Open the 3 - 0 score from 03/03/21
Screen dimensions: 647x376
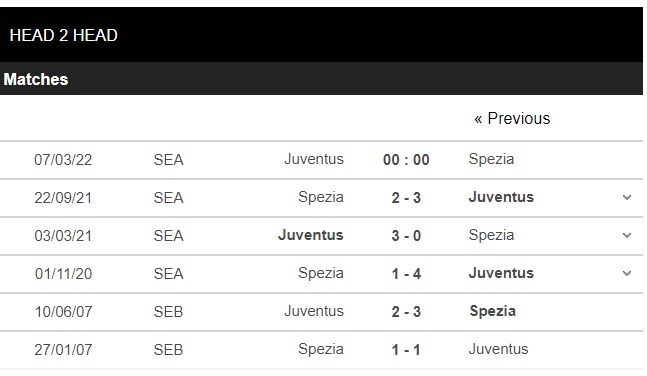coord(406,236)
